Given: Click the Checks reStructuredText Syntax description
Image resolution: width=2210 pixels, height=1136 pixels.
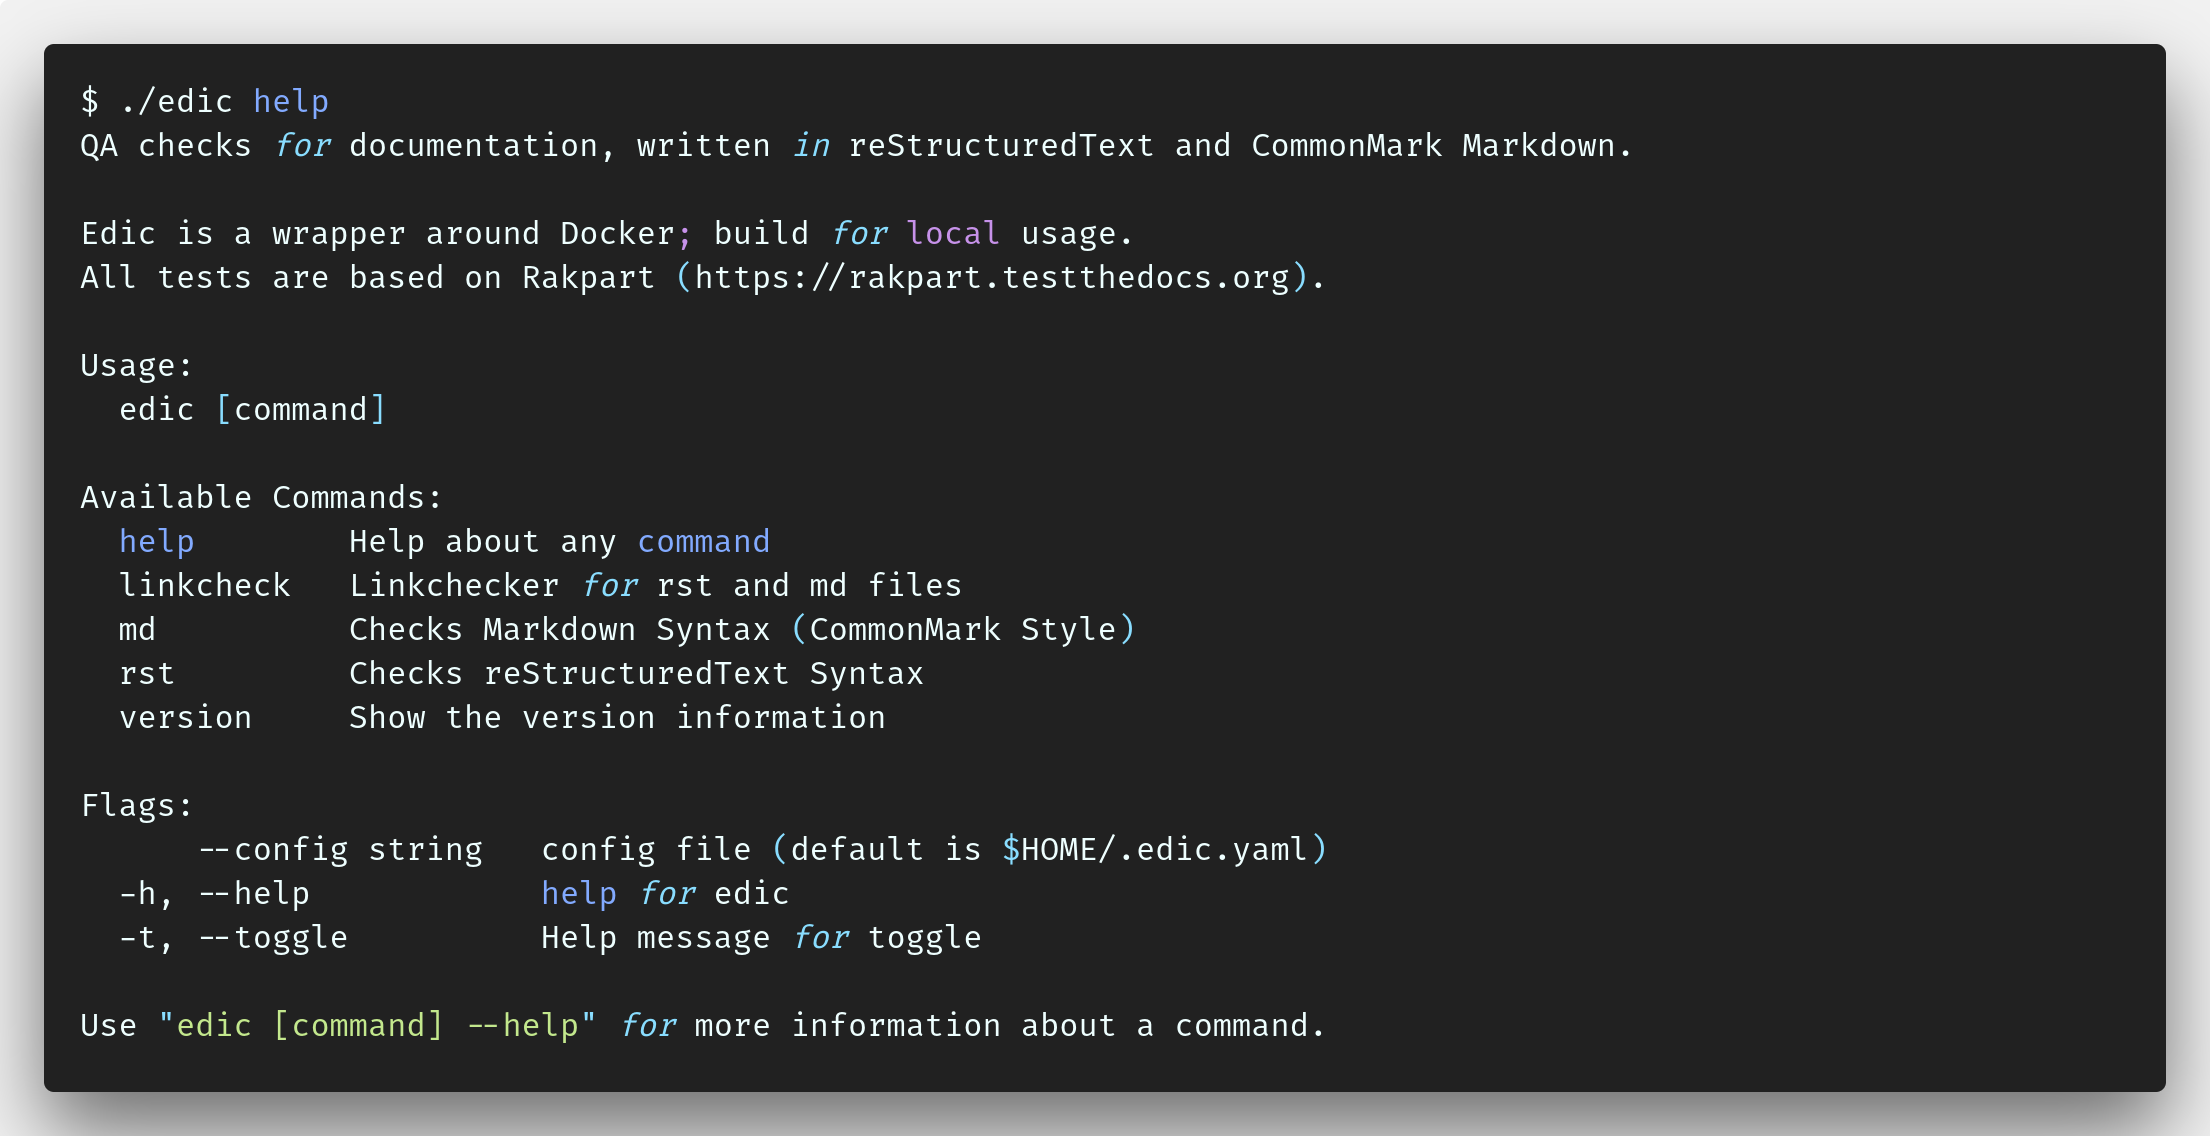Looking at the screenshot, I should 636,673.
